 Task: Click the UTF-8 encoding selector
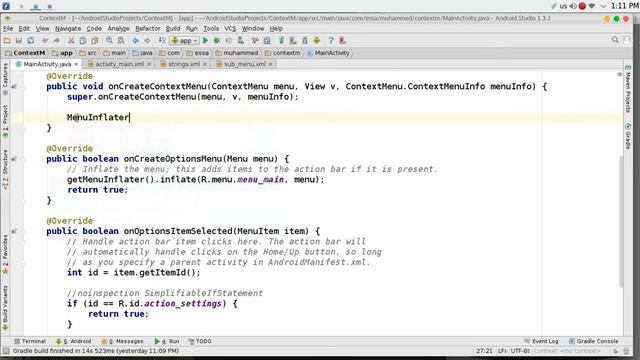coord(520,351)
